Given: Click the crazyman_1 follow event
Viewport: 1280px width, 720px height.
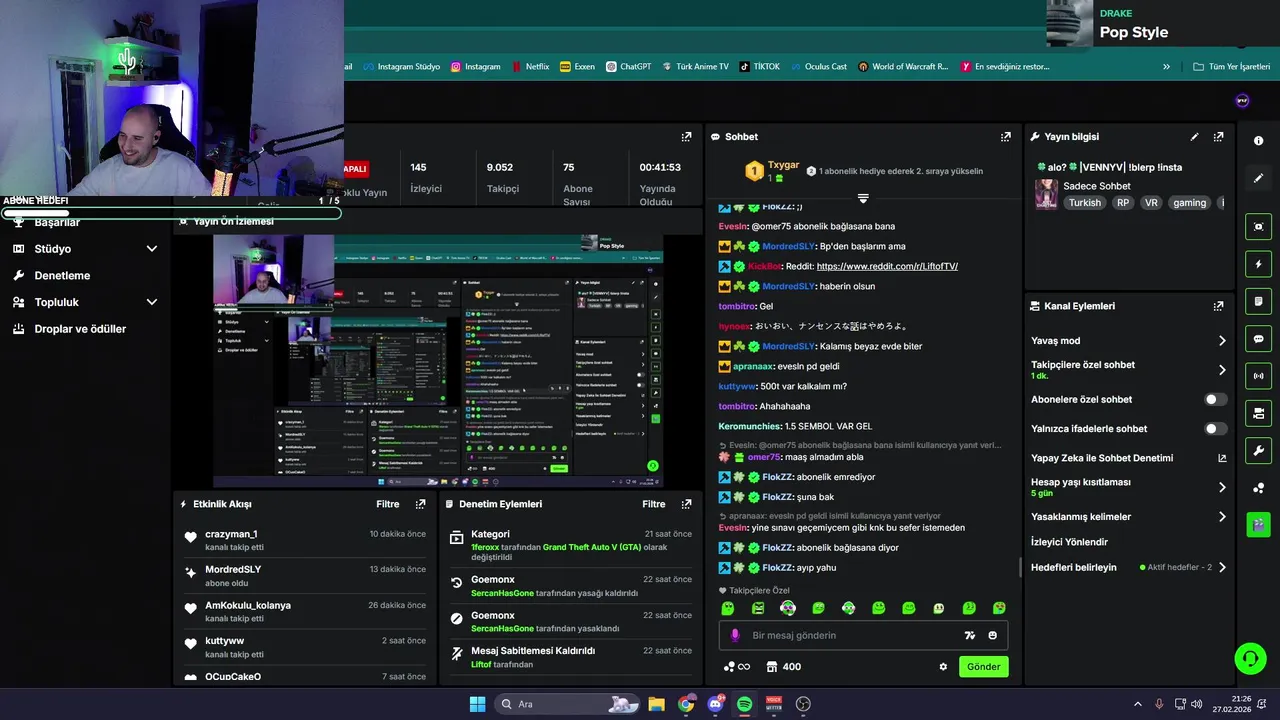Looking at the screenshot, I should coord(303,540).
